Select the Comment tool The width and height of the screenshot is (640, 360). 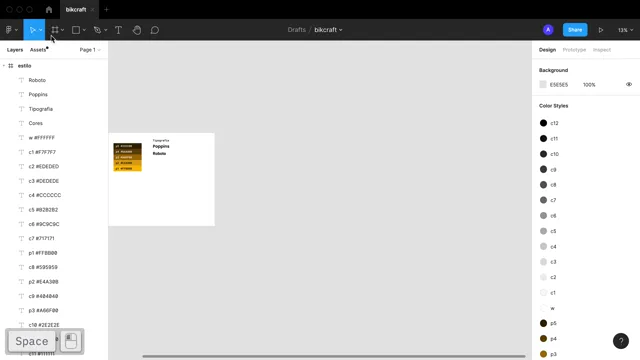tap(155, 30)
